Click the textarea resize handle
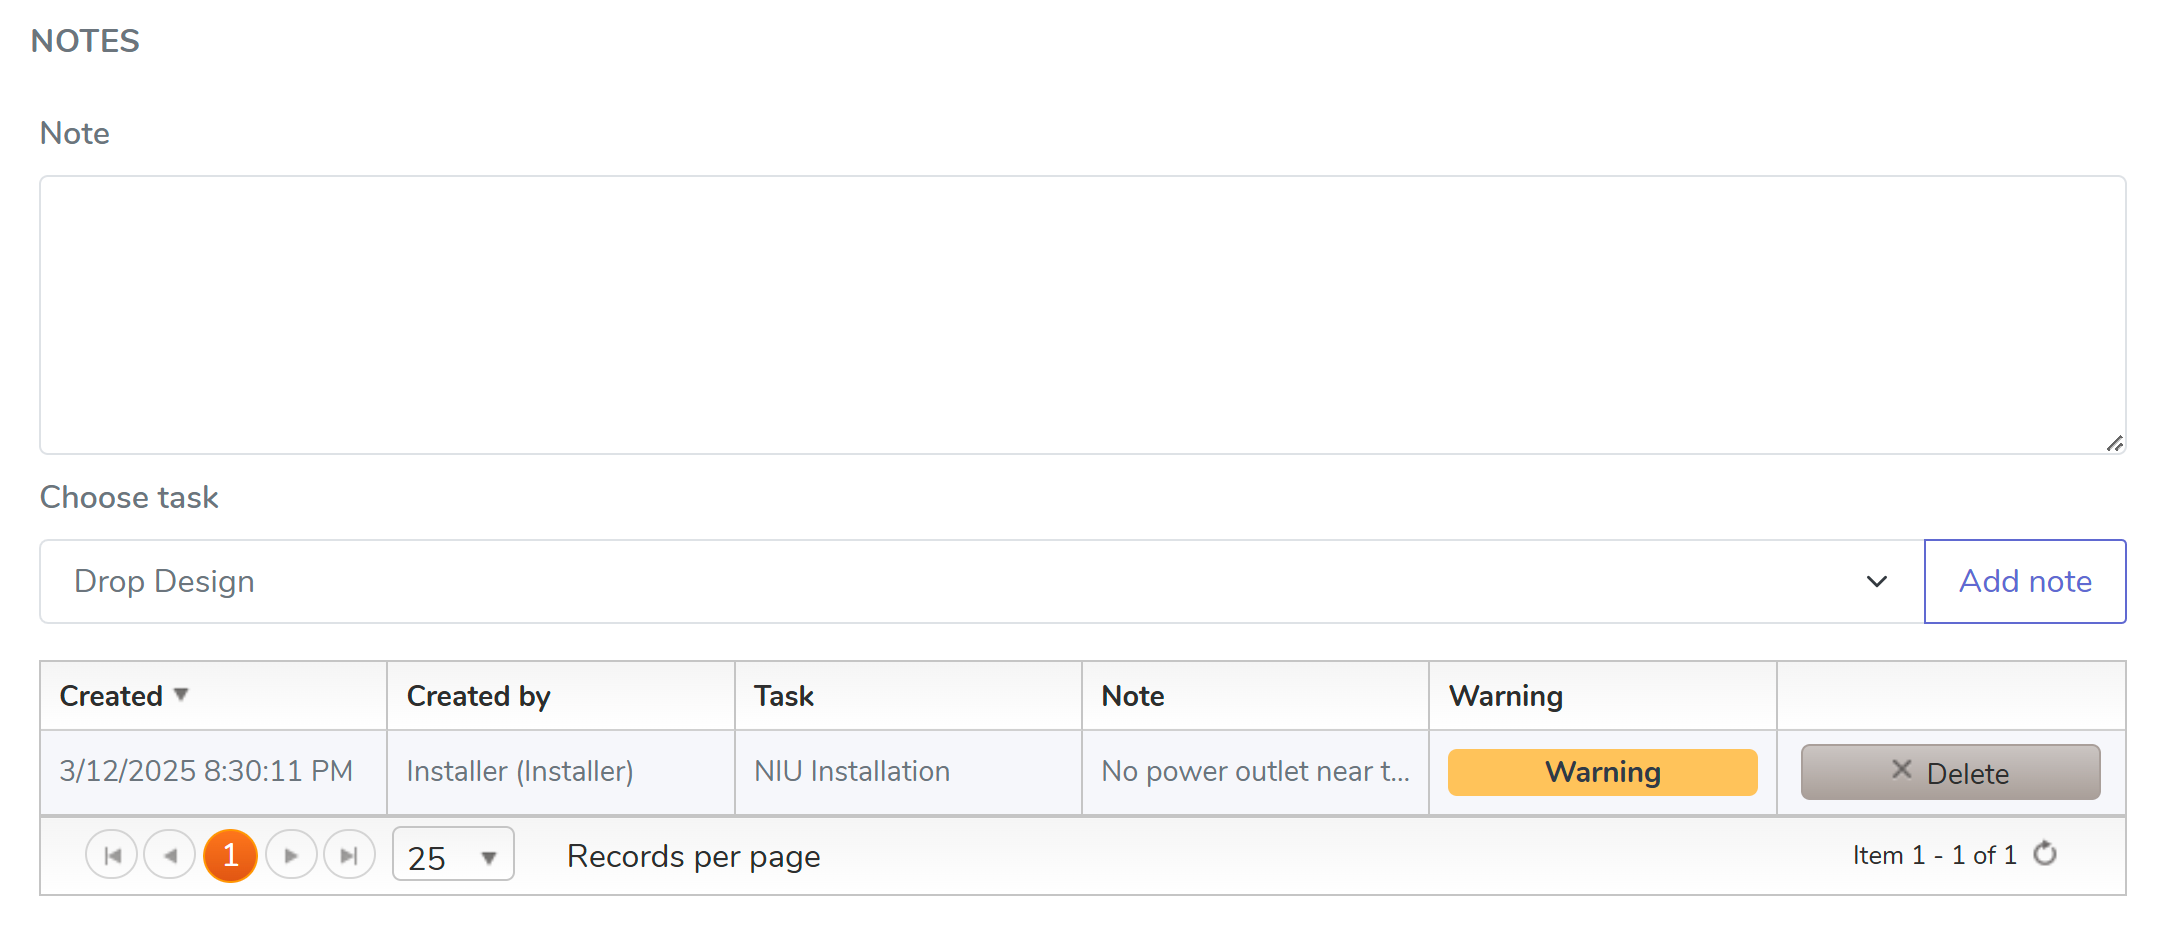 (x=2114, y=443)
